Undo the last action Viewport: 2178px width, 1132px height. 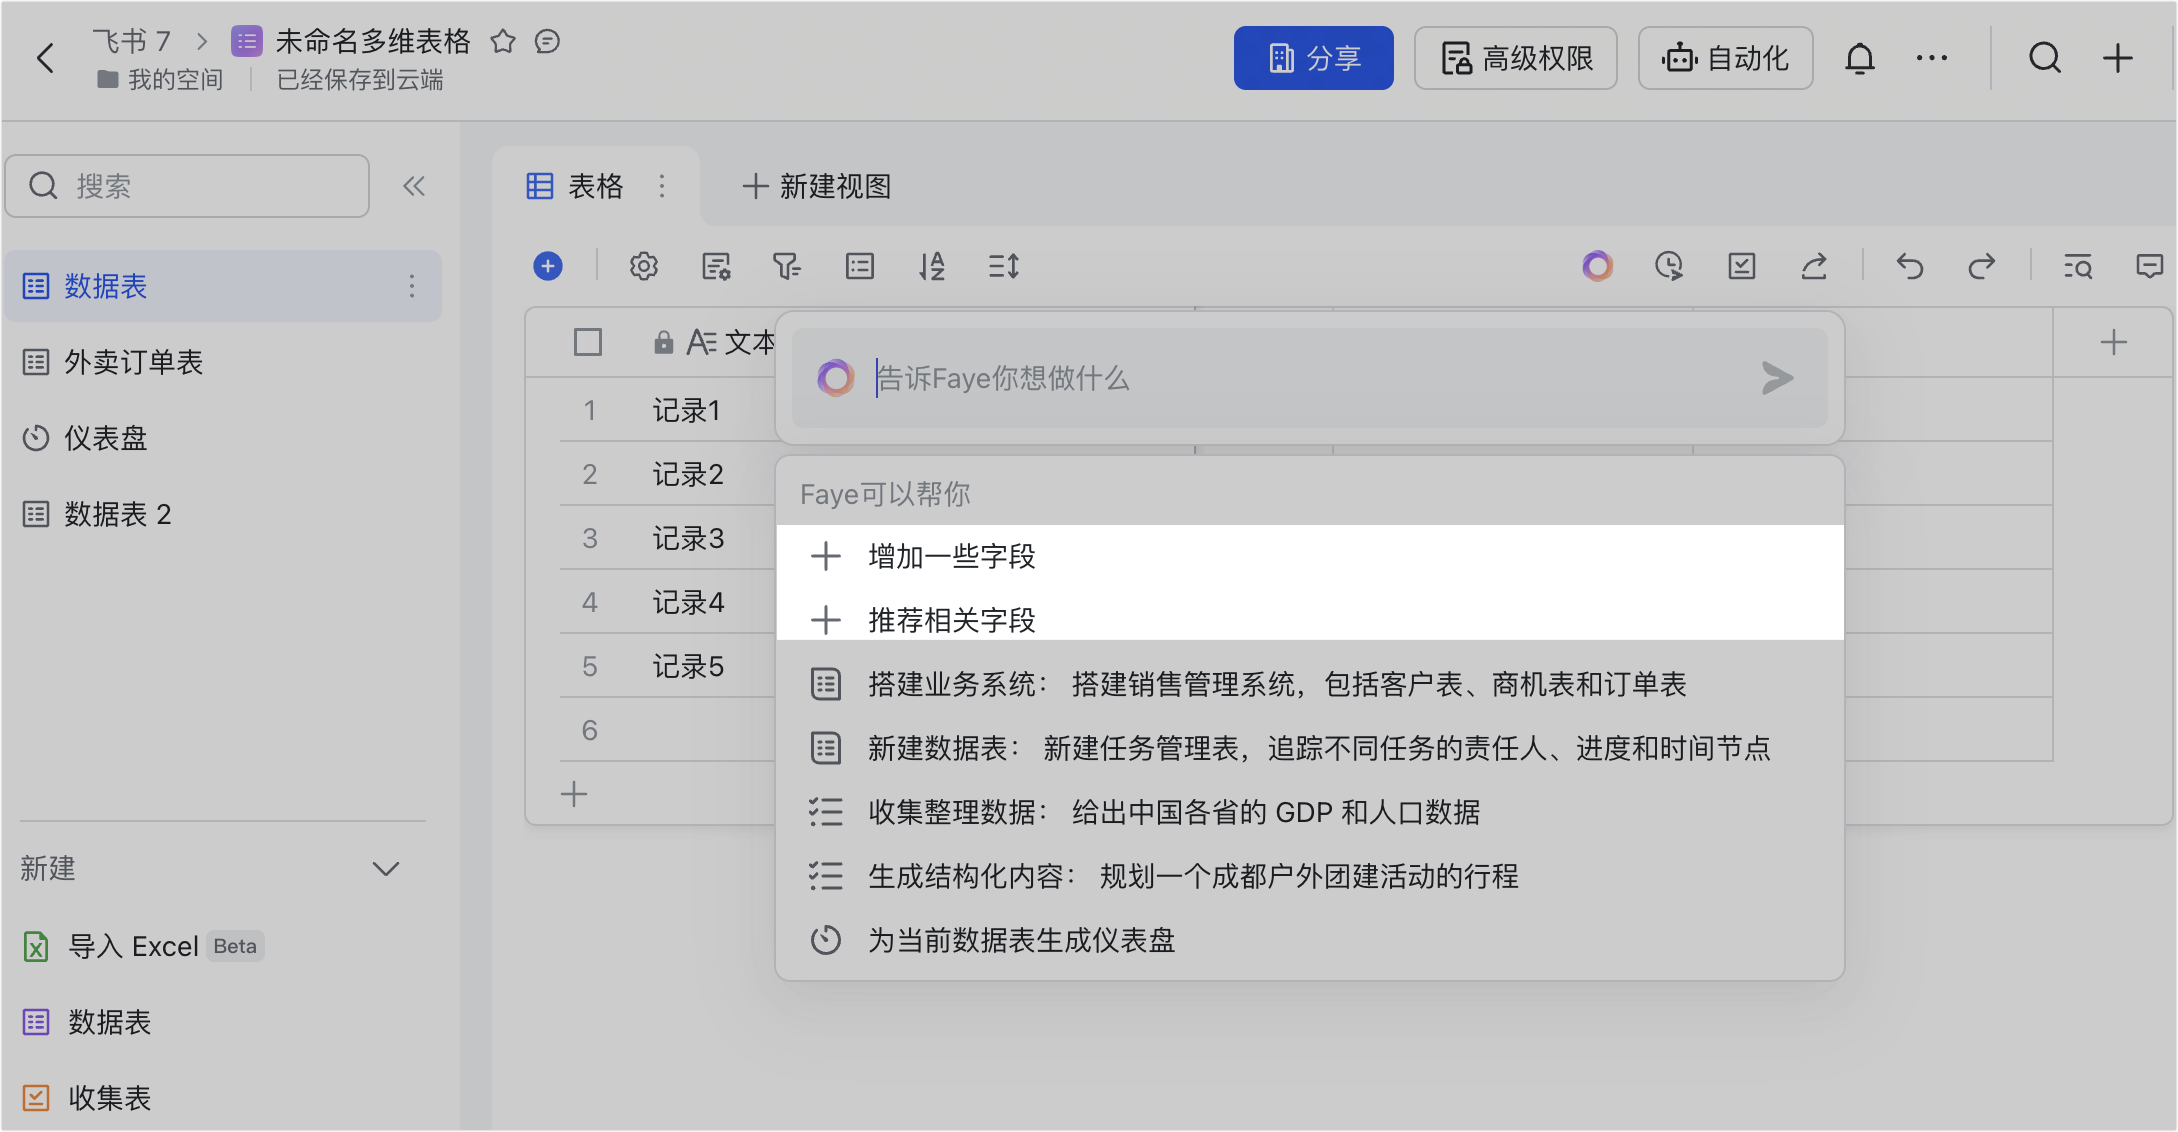1910,266
